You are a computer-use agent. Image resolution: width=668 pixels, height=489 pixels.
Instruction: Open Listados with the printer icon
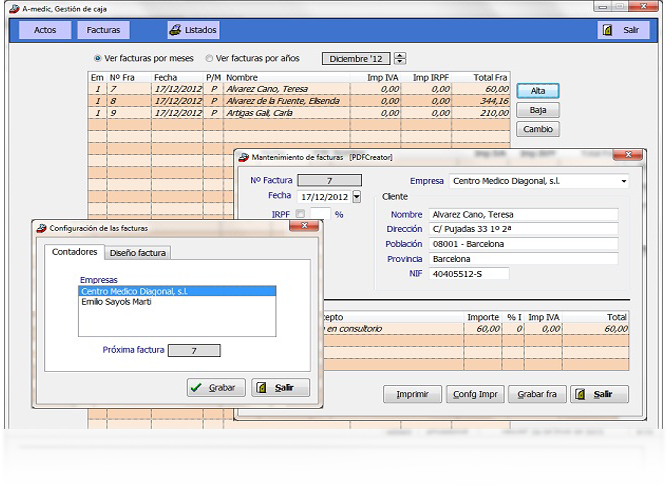(x=193, y=30)
